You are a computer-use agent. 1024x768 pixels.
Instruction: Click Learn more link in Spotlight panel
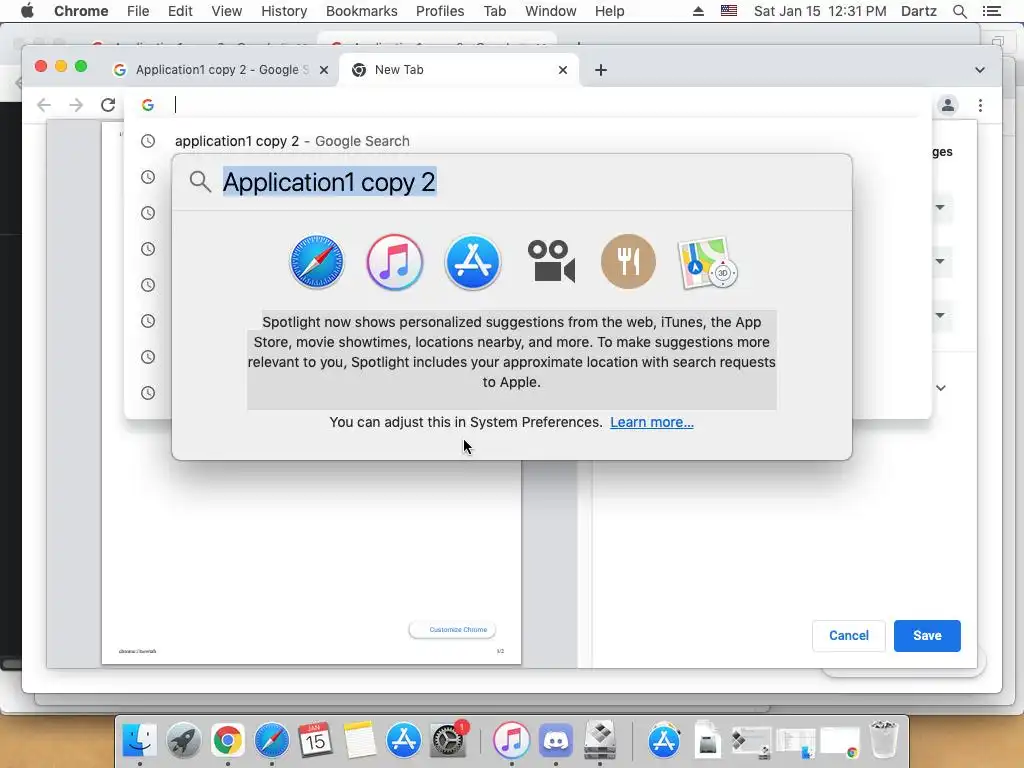tap(652, 423)
